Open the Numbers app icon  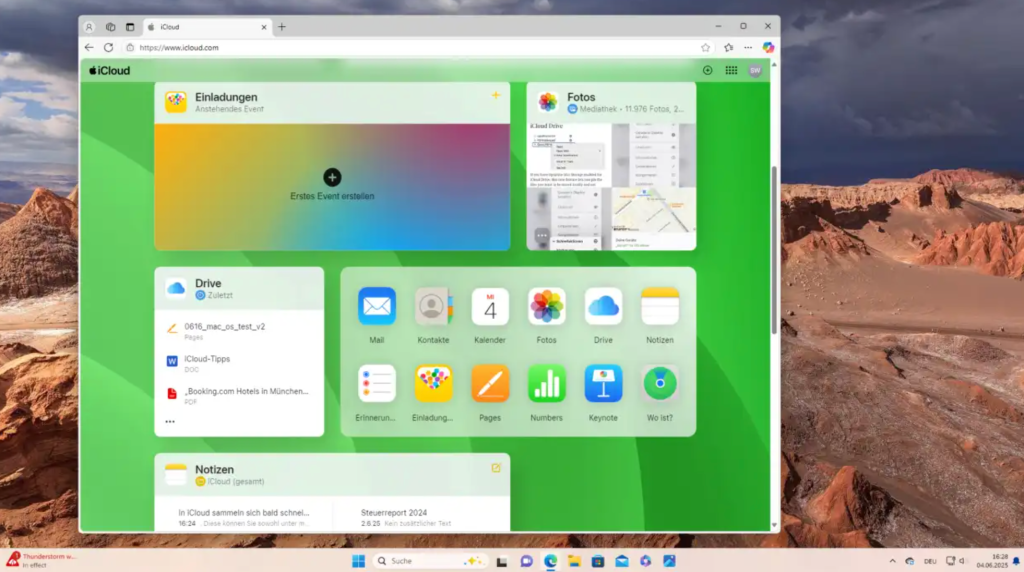(547, 383)
